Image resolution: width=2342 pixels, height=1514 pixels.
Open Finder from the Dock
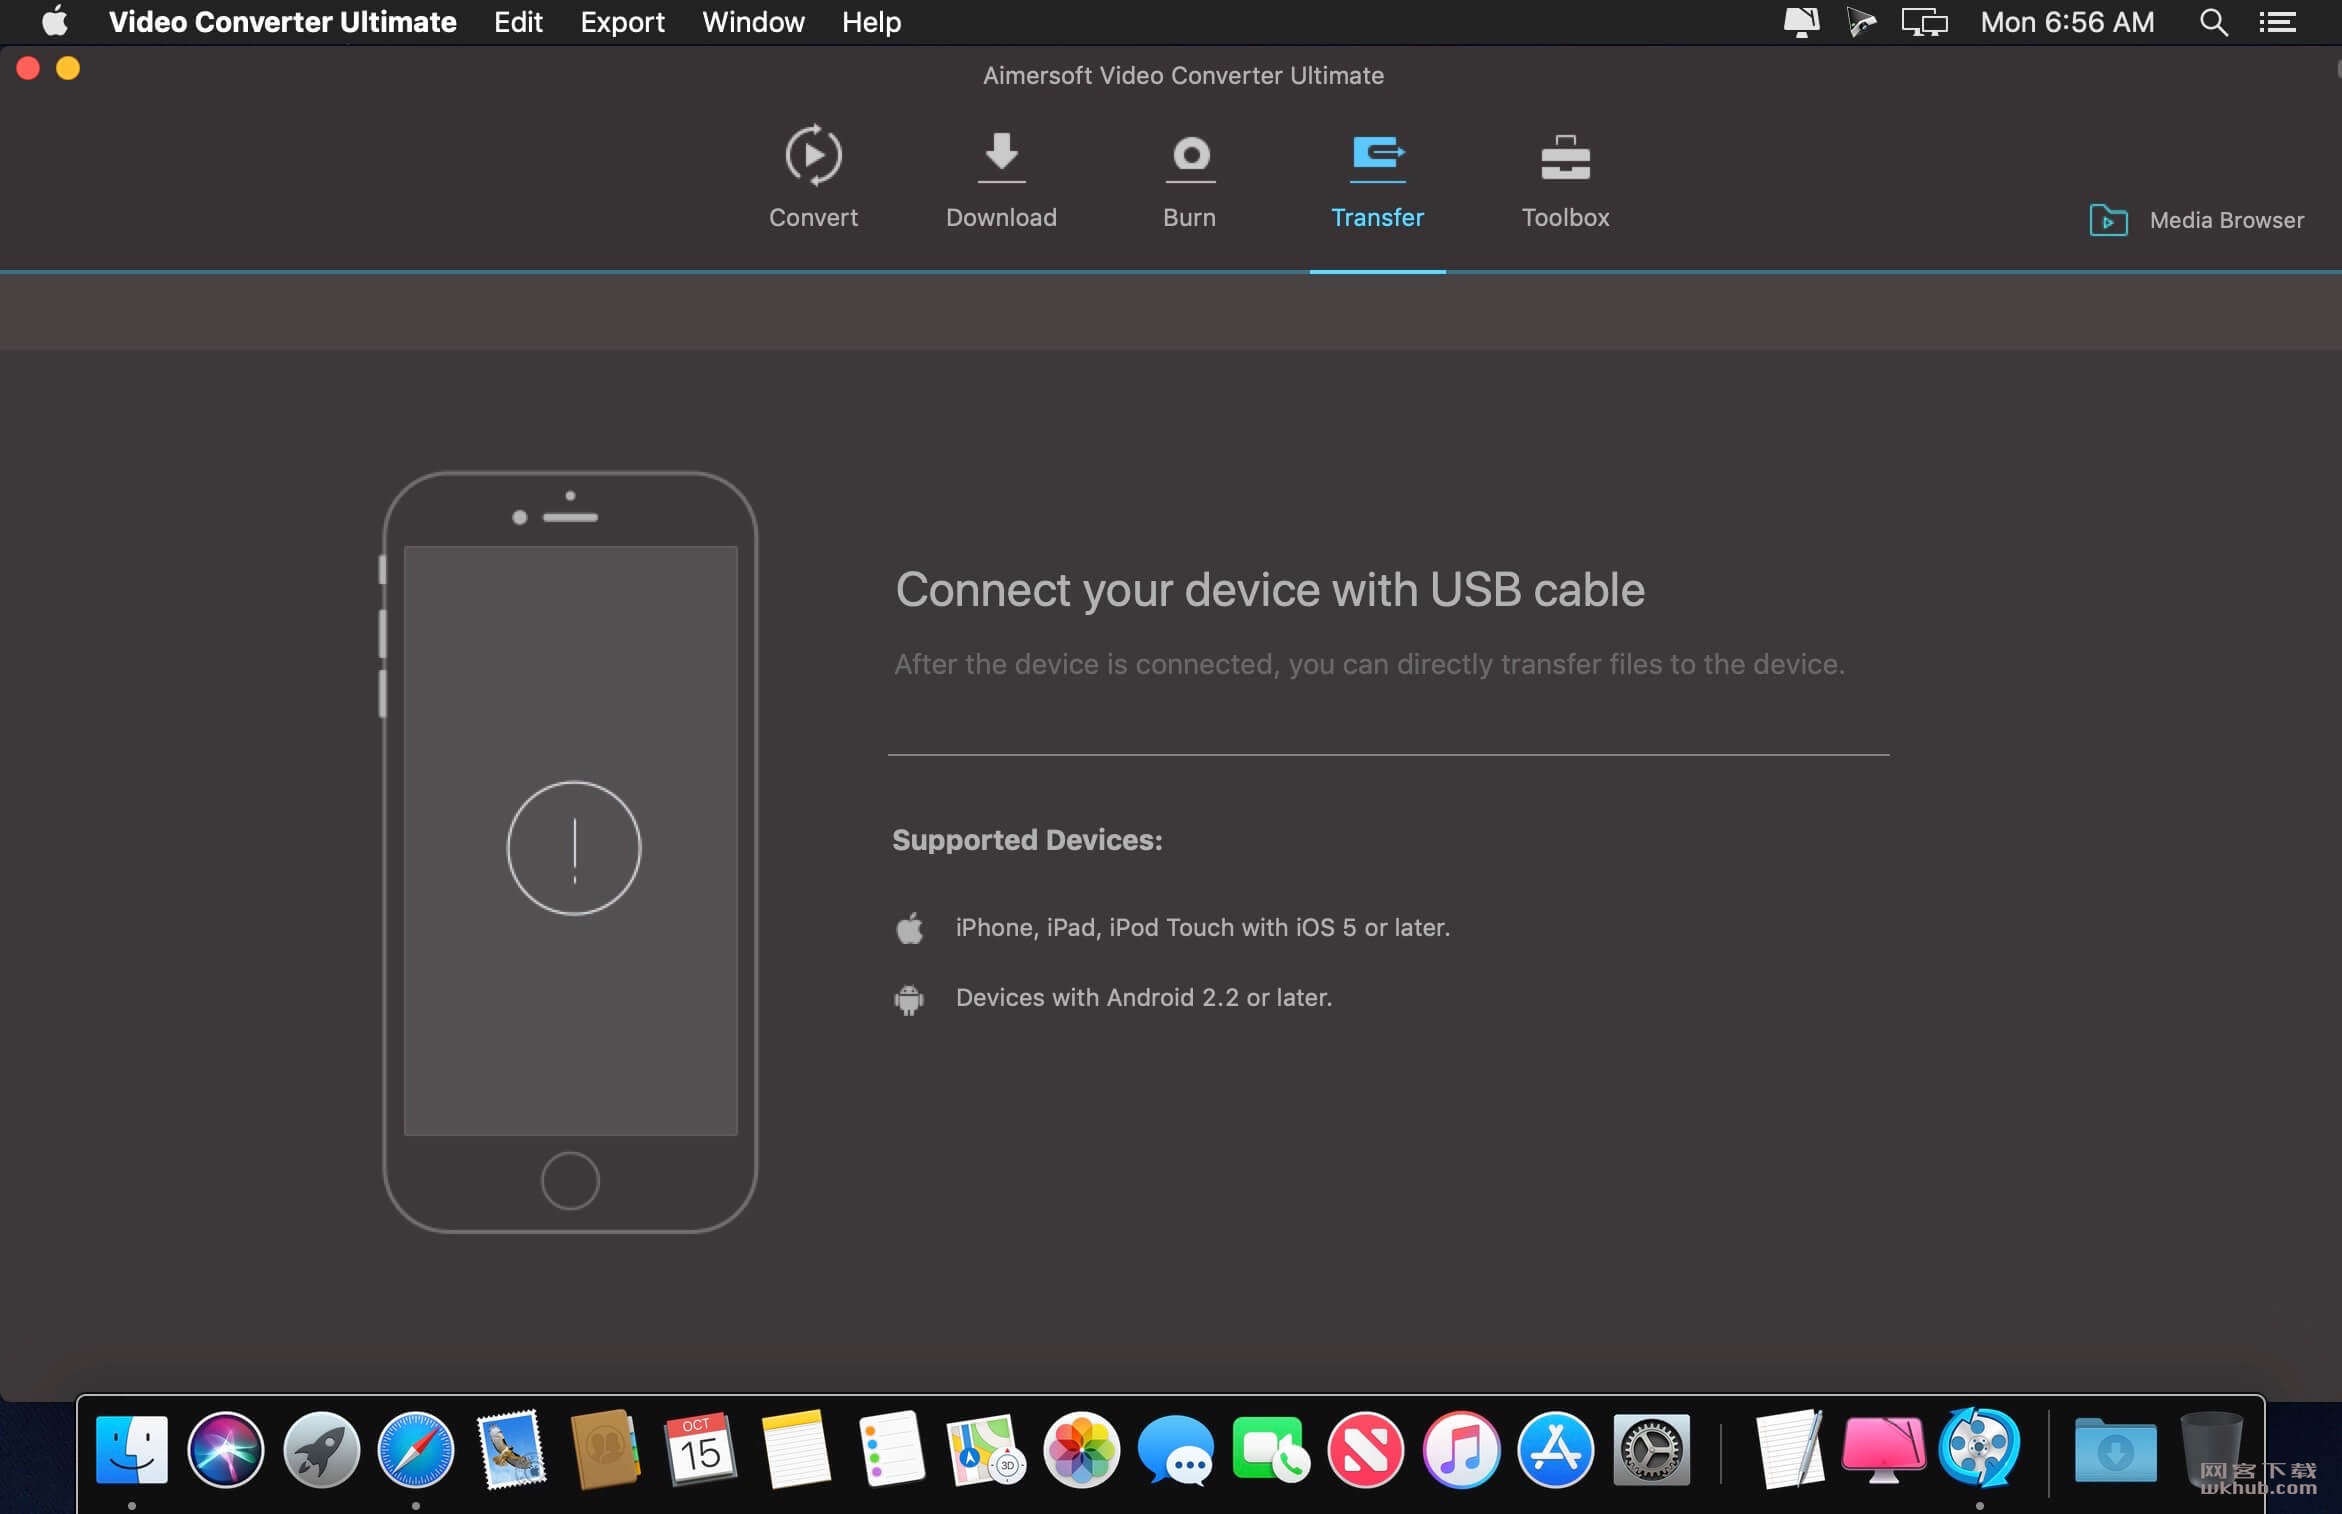pos(132,1449)
